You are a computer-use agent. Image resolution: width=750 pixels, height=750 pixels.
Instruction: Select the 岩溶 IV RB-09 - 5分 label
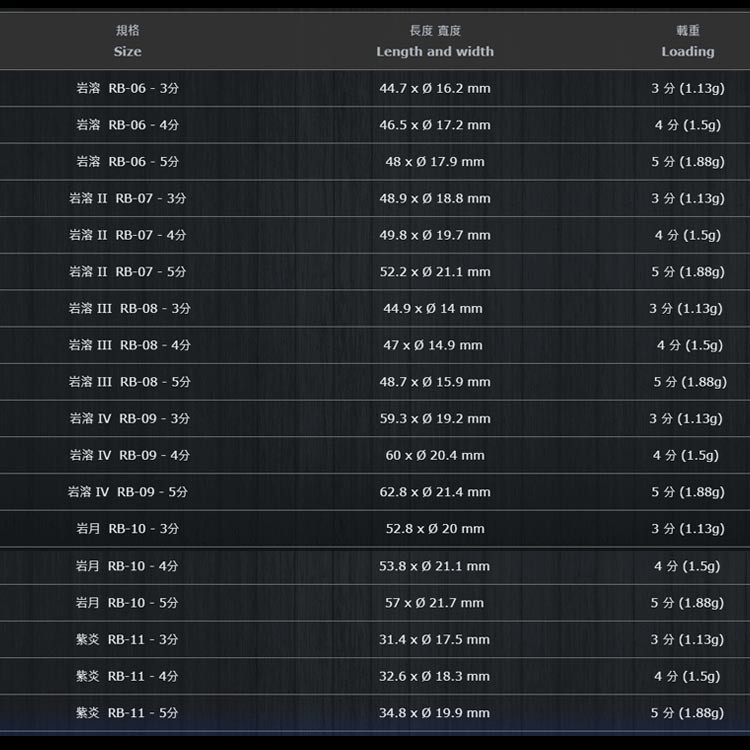[128, 492]
